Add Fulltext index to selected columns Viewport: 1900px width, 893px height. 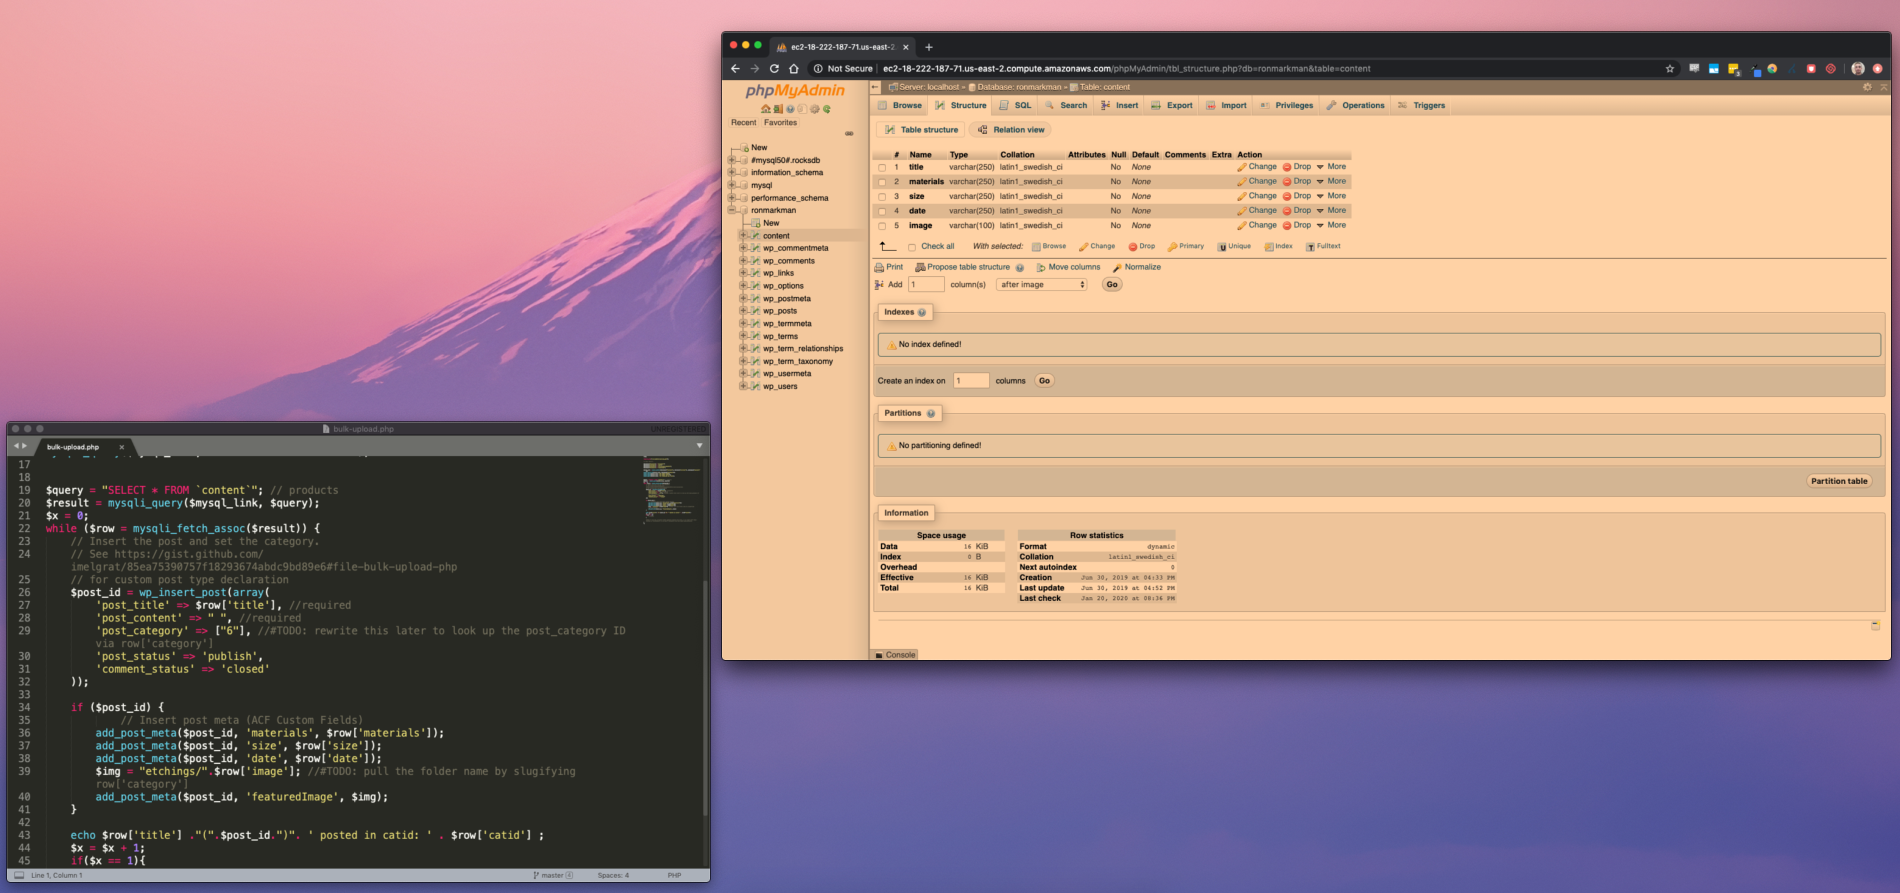click(x=1323, y=246)
